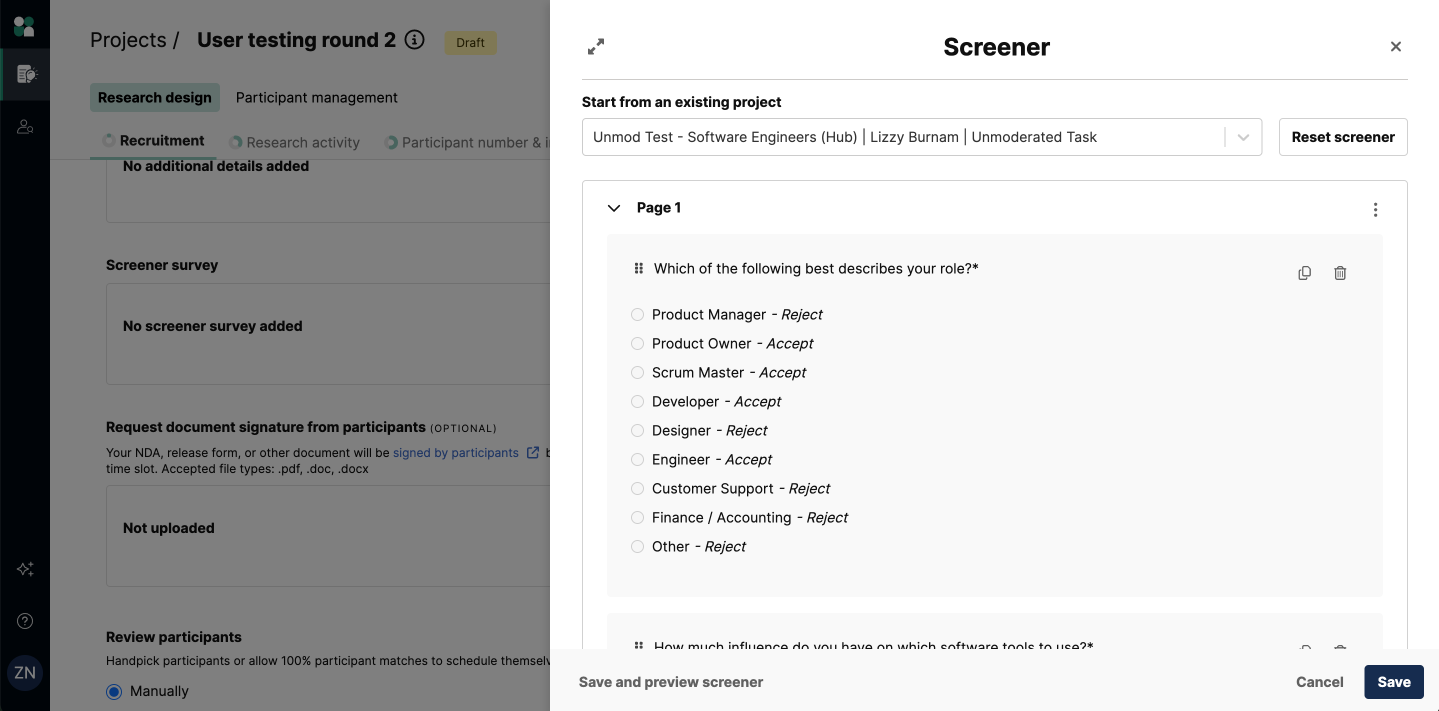The width and height of the screenshot is (1439, 711).
Task: Select the Customer Support radio option
Action: click(x=638, y=489)
